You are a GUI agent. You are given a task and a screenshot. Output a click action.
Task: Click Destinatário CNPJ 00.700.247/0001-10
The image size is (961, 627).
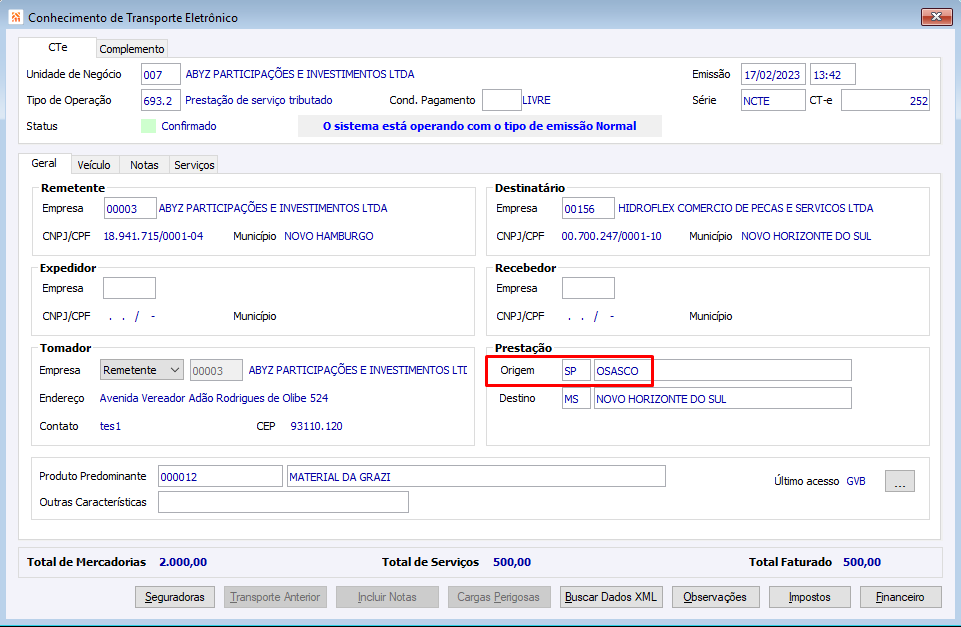[612, 236]
